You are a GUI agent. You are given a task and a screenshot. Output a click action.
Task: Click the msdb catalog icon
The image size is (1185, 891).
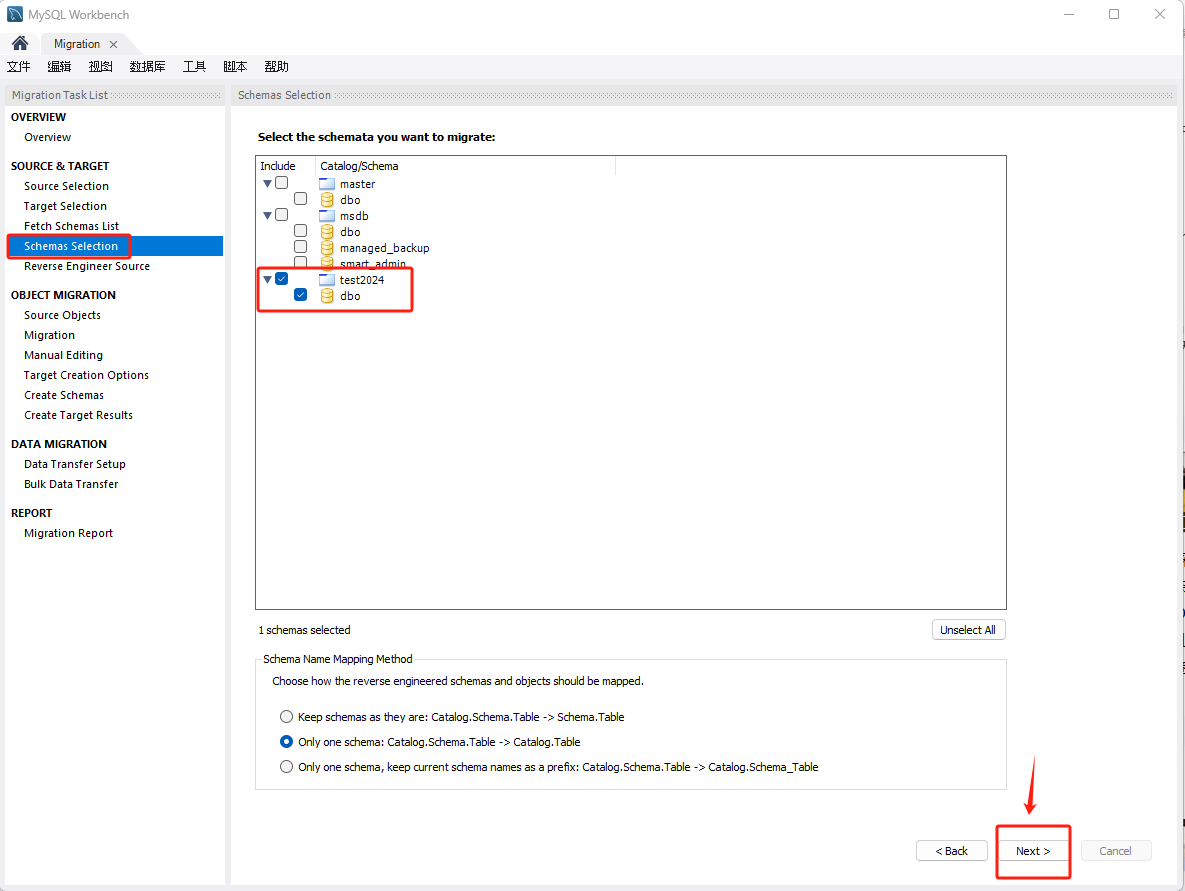click(x=327, y=216)
